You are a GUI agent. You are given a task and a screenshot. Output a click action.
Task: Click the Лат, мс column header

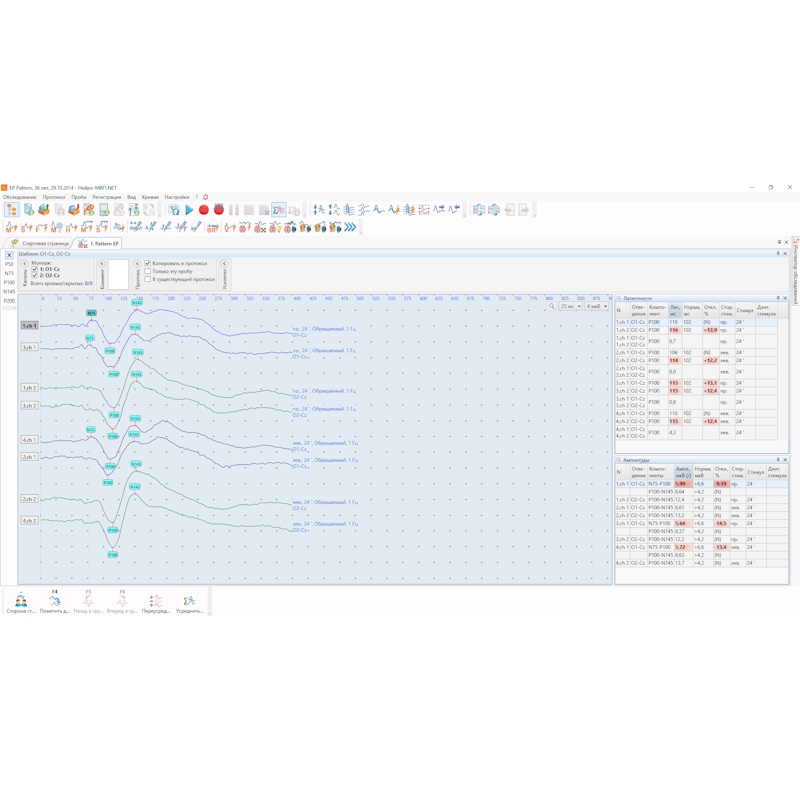[x=674, y=310]
